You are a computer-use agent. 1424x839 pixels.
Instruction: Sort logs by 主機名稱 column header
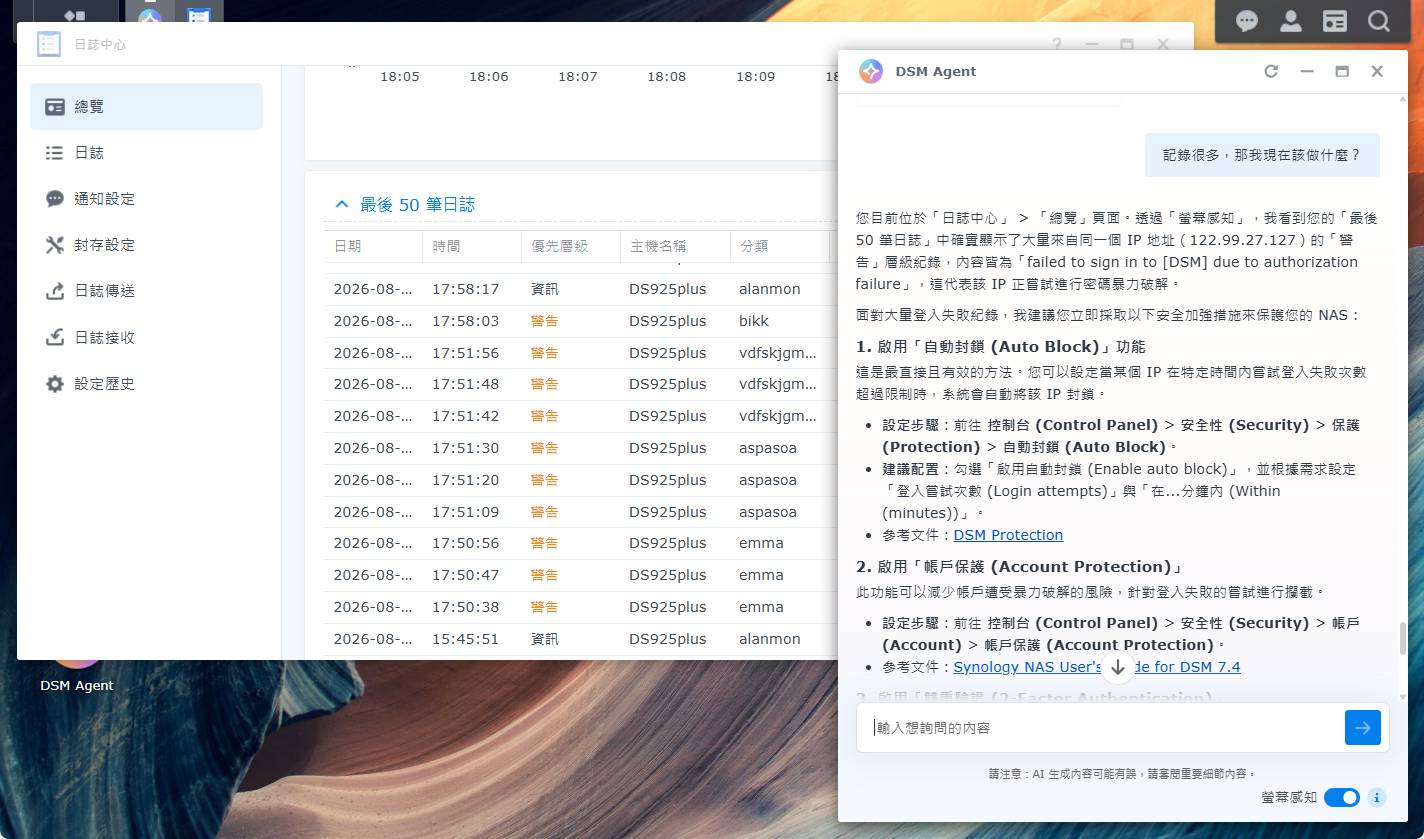point(675,246)
